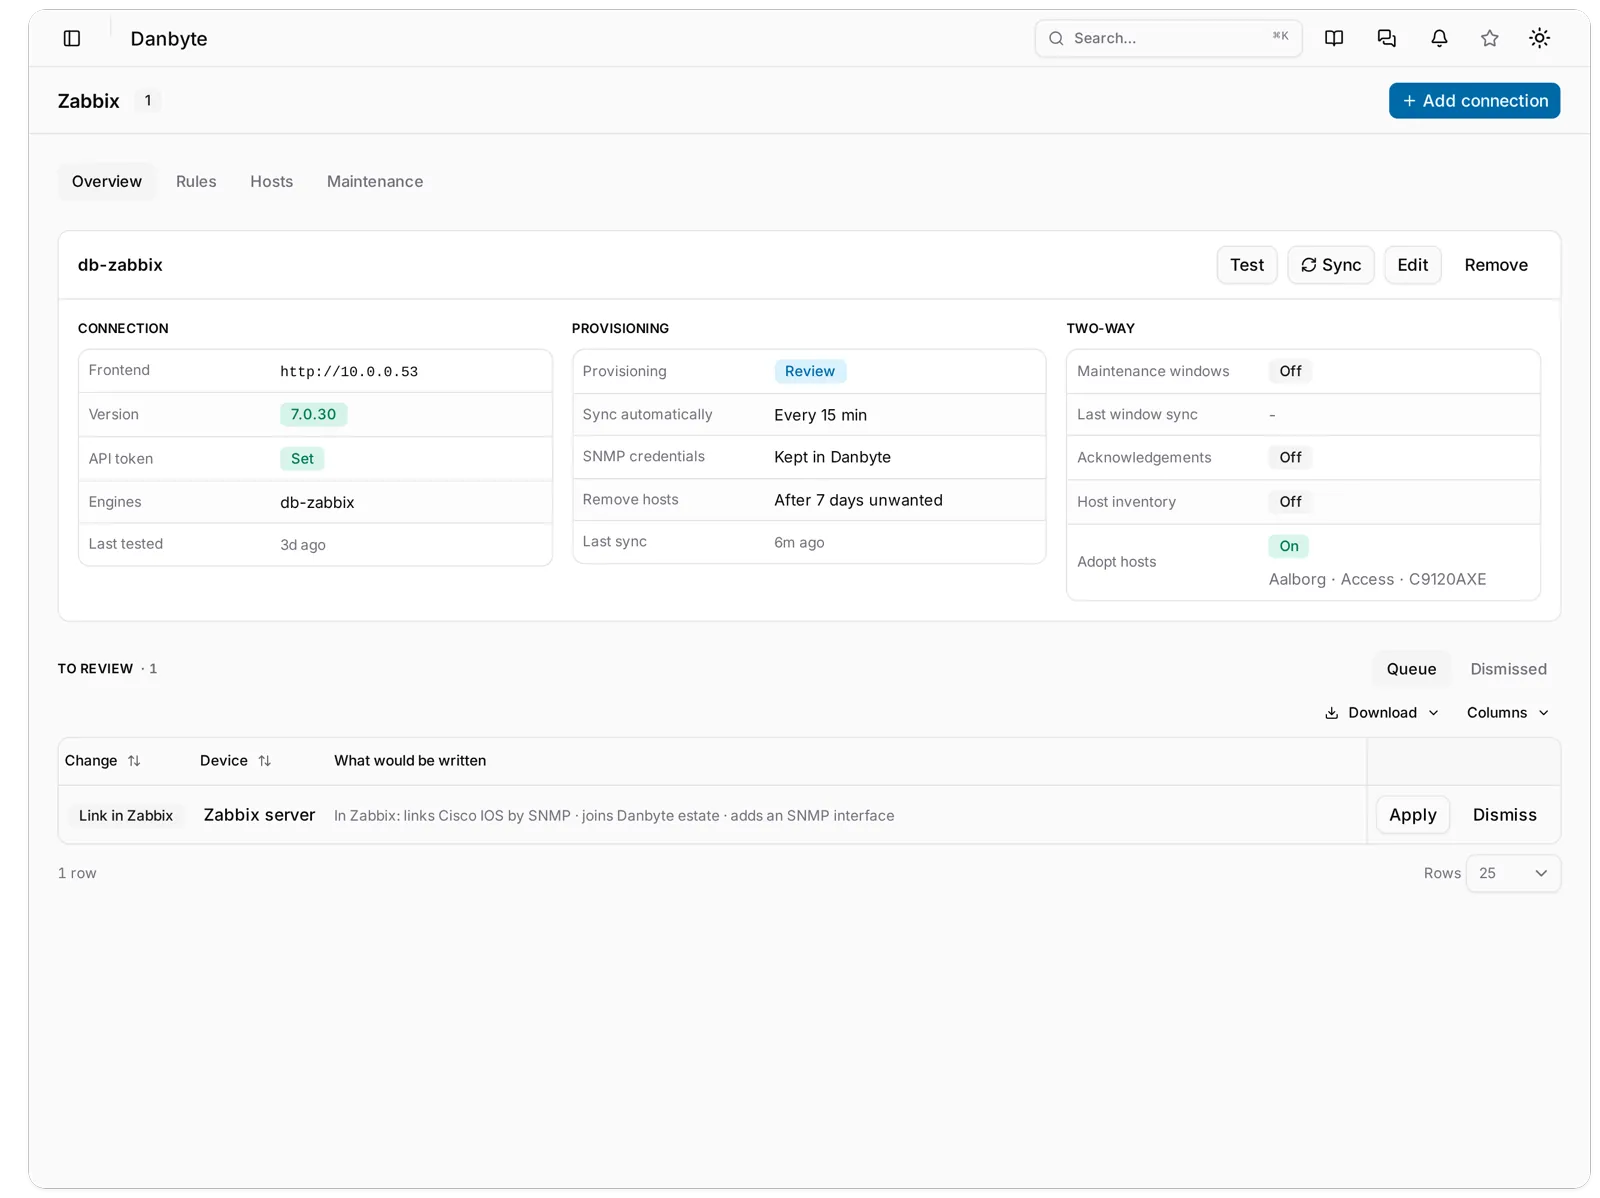1600x1198 pixels.
Task: Switch to the Rules tab
Action: click(x=196, y=181)
